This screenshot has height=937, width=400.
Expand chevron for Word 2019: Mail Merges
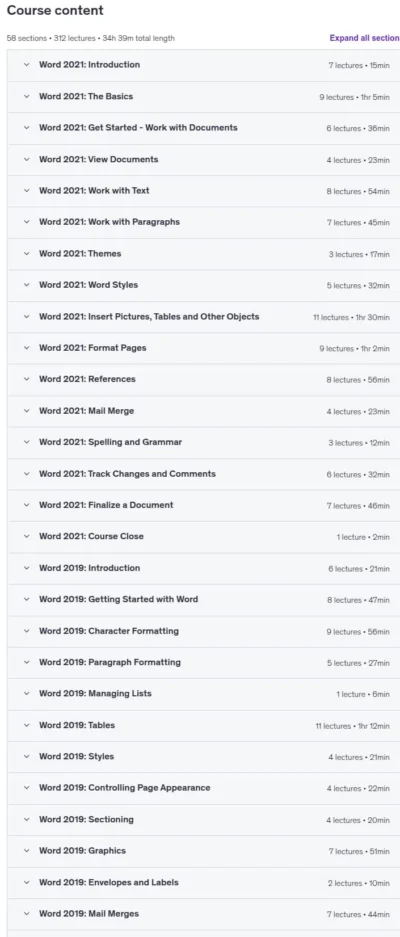(26, 913)
